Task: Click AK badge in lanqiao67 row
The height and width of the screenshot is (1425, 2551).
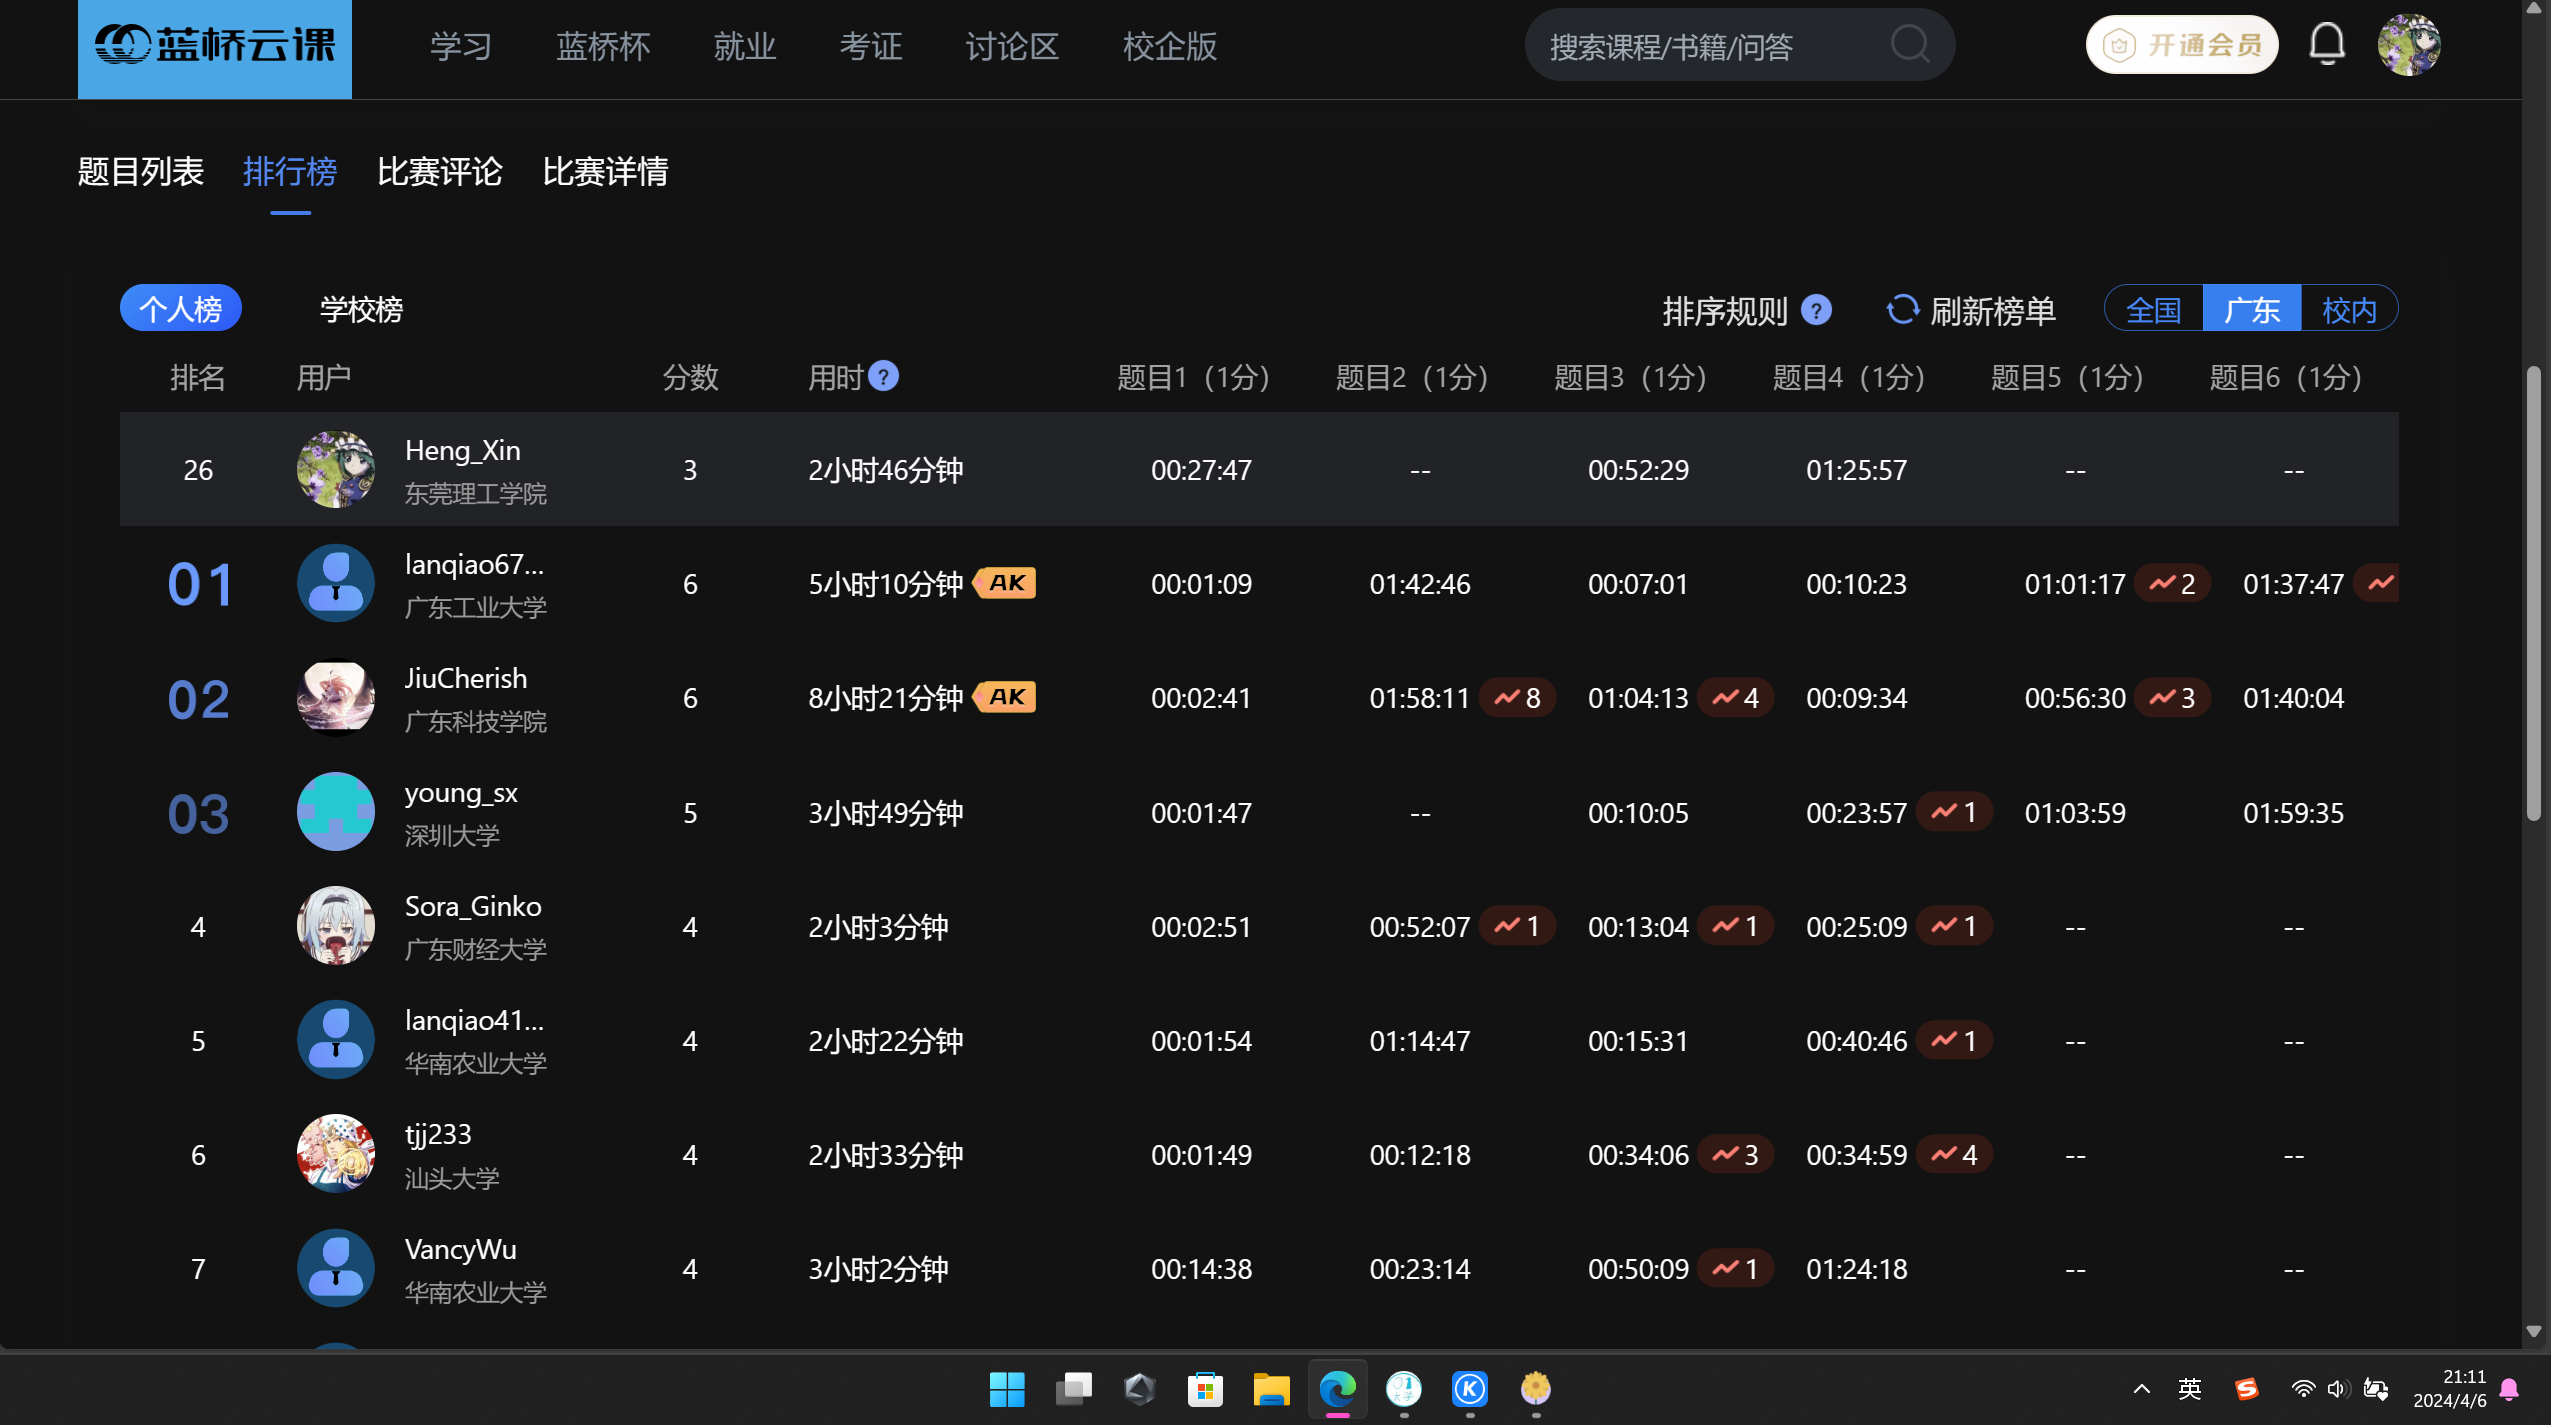Action: (x=1006, y=583)
